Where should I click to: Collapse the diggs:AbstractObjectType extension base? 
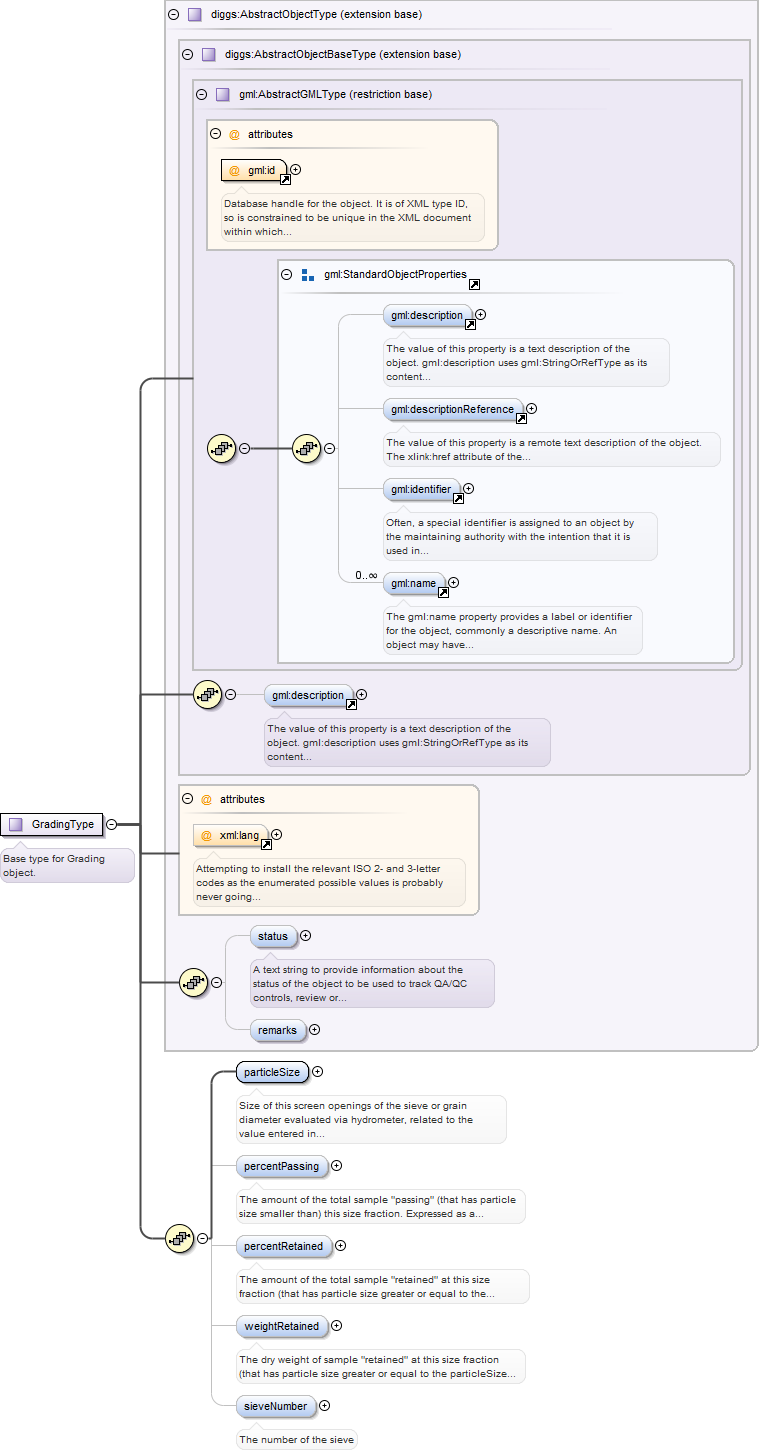coord(174,15)
